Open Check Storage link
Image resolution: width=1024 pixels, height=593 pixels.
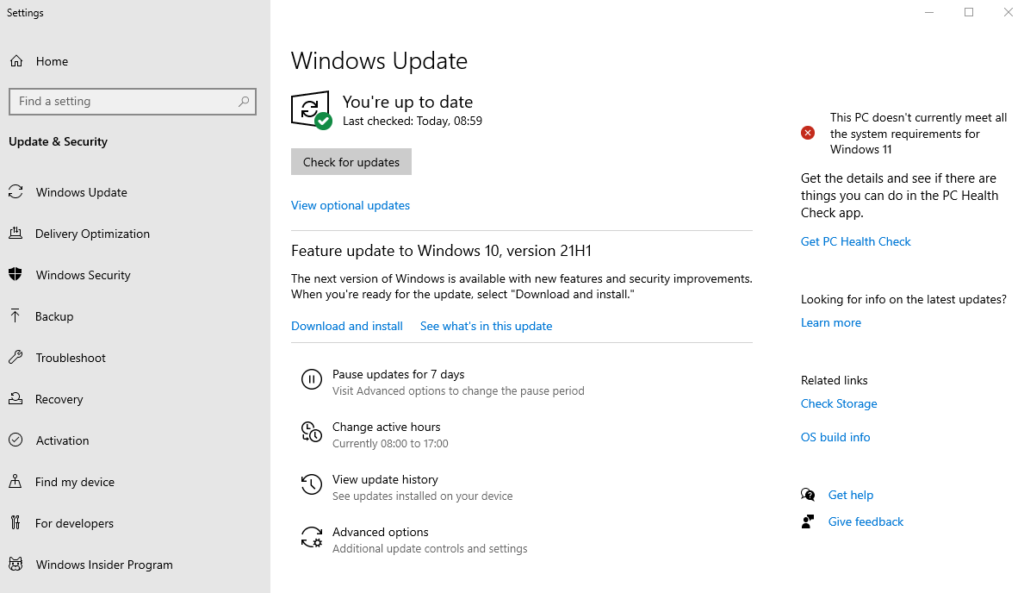click(x=839, y=404)
